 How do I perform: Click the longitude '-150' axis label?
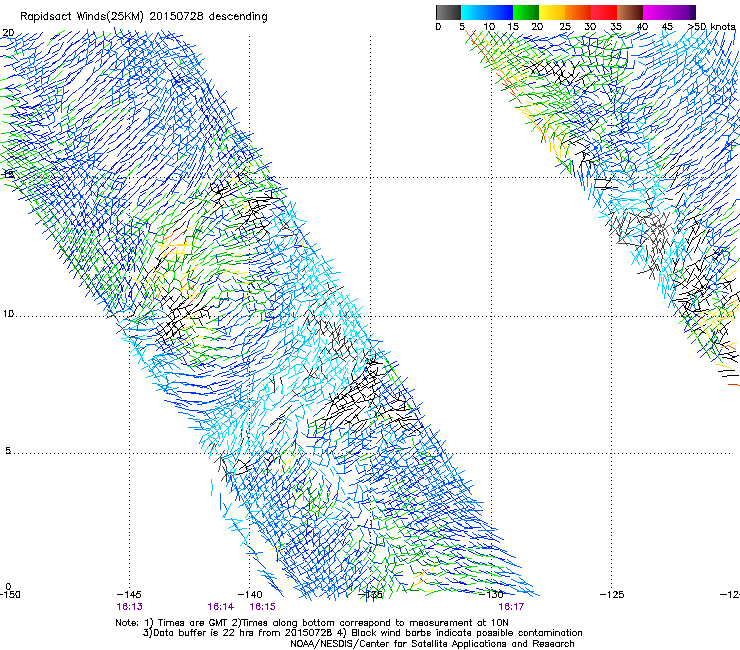10,595
